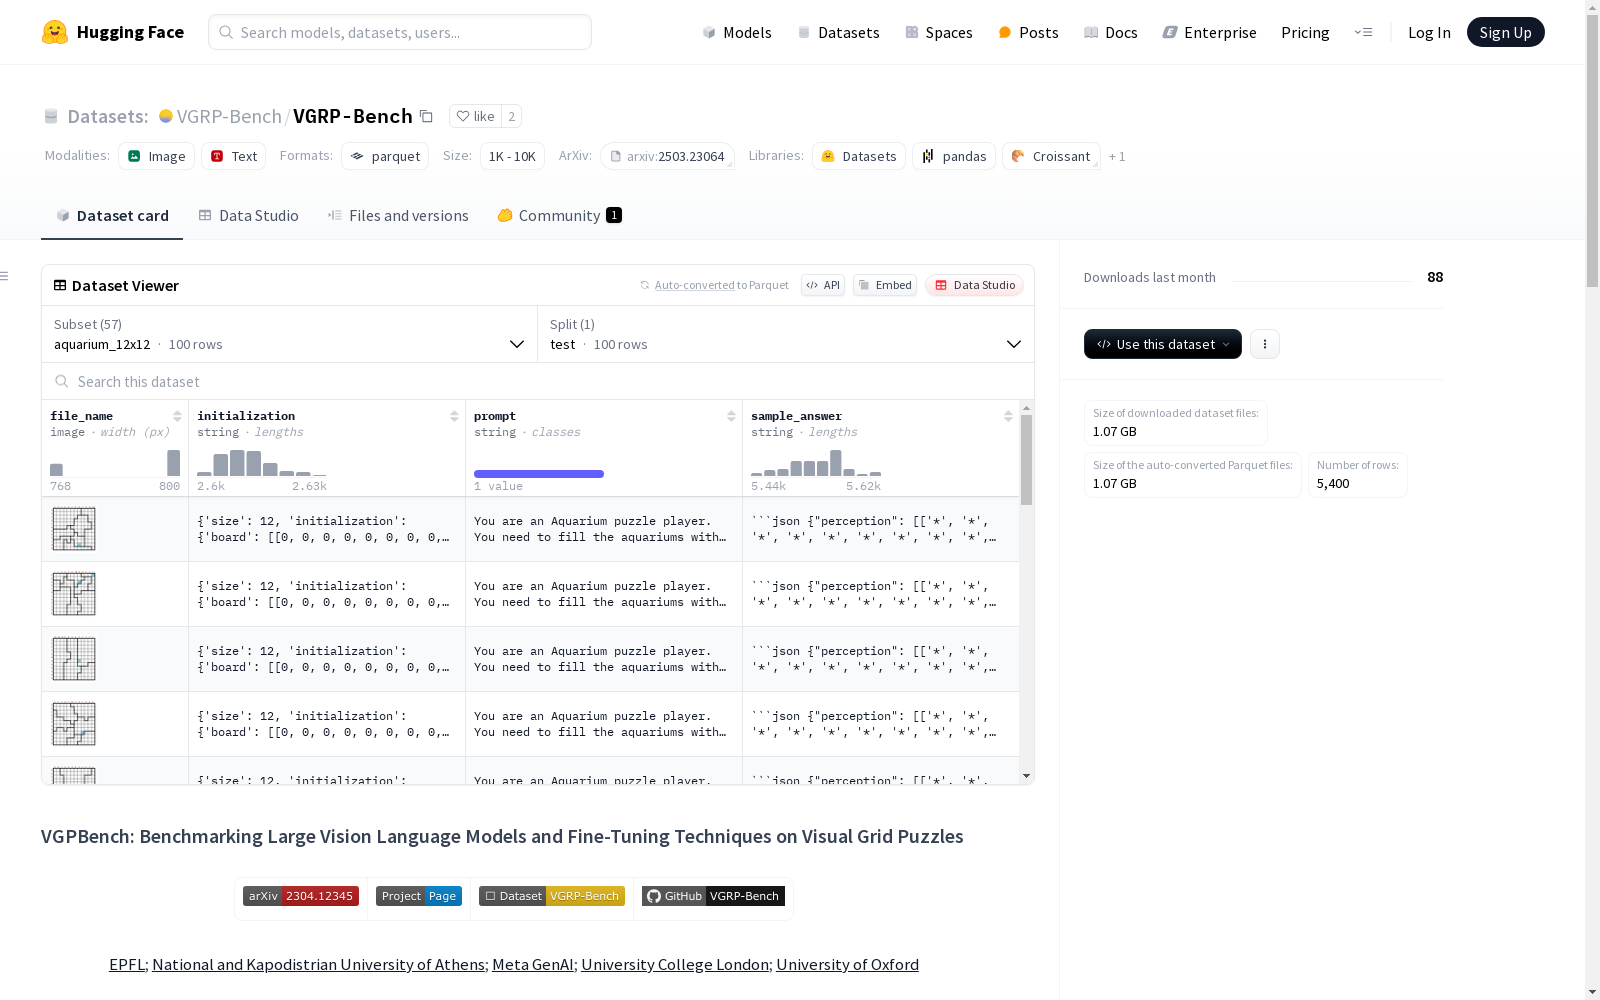
Task: Click the dataset table vertical scrollbar
Action: (1026, 460)
